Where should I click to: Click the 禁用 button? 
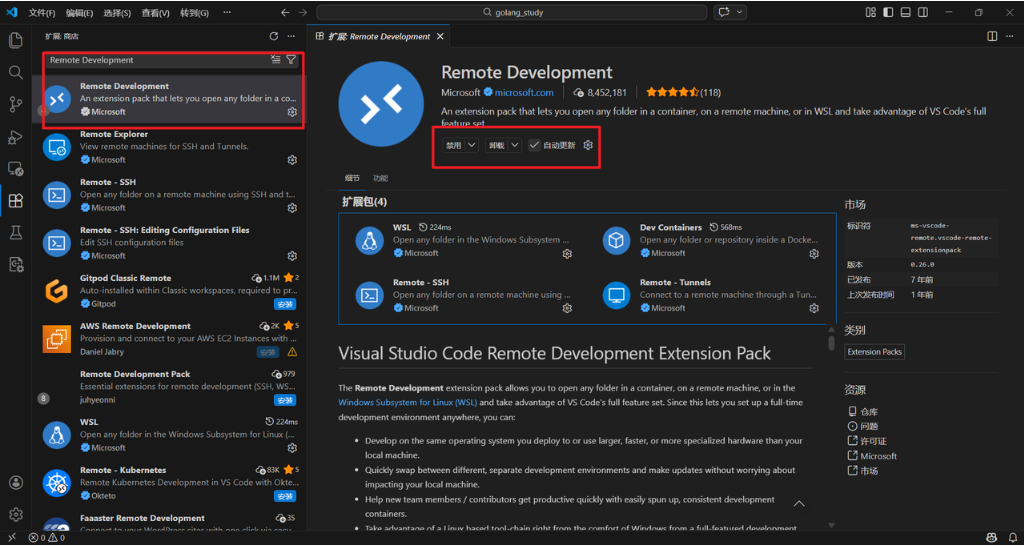pos(453,145)
